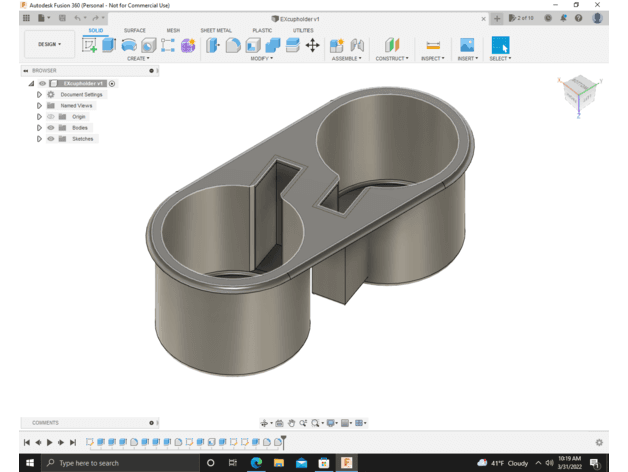
Task: Click the Redo arrow
Action: tap(95, 18)
